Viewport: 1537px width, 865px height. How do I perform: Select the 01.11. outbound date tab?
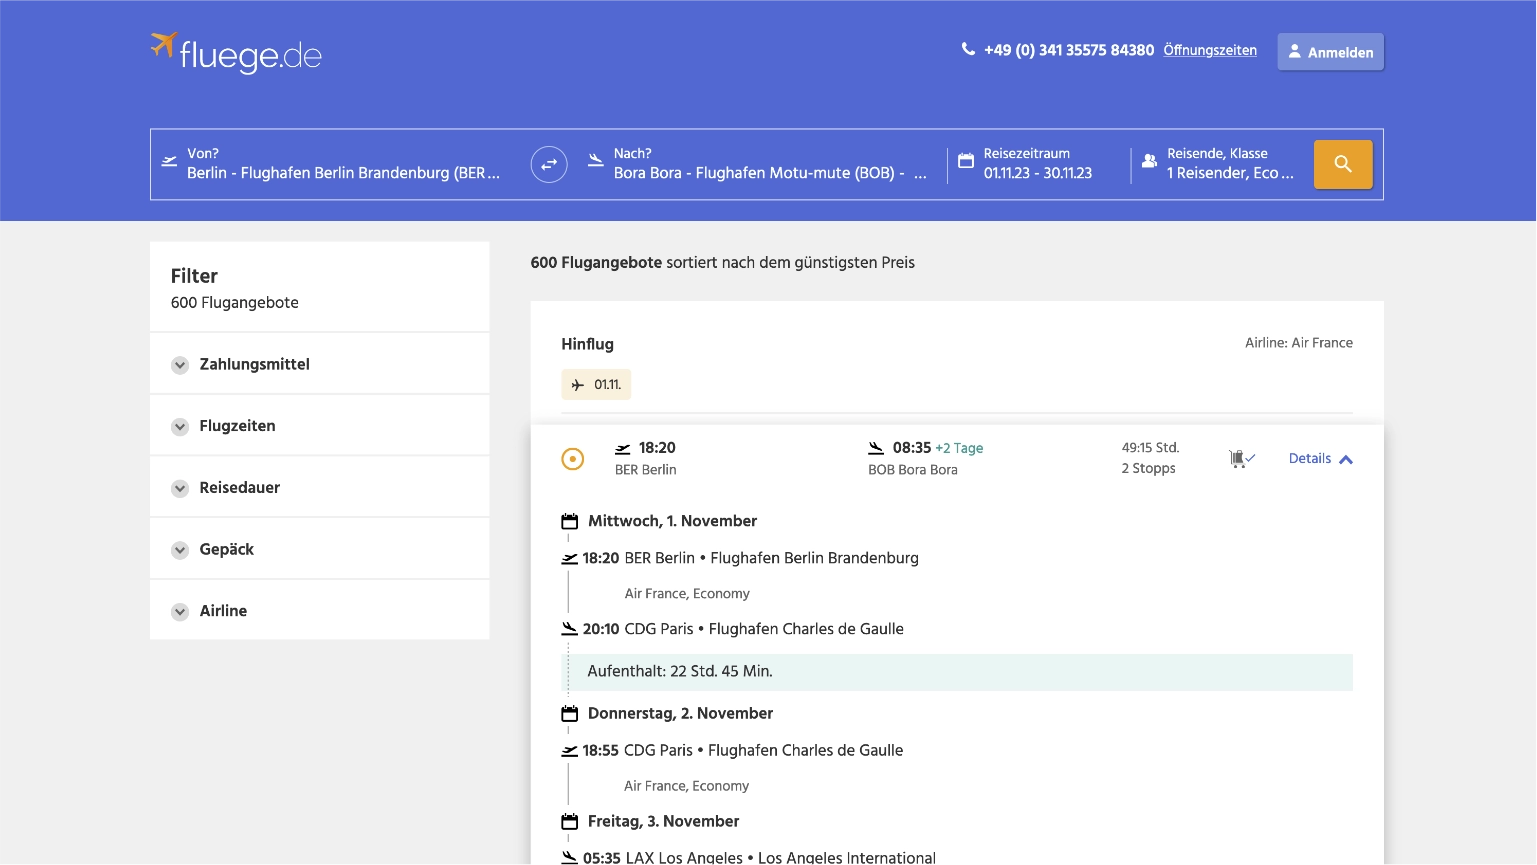pos(597,385)
